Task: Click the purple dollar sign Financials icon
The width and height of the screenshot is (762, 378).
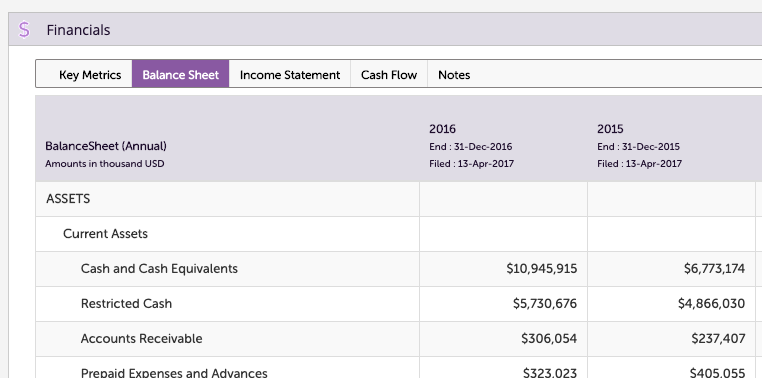Action: point(24,30)
